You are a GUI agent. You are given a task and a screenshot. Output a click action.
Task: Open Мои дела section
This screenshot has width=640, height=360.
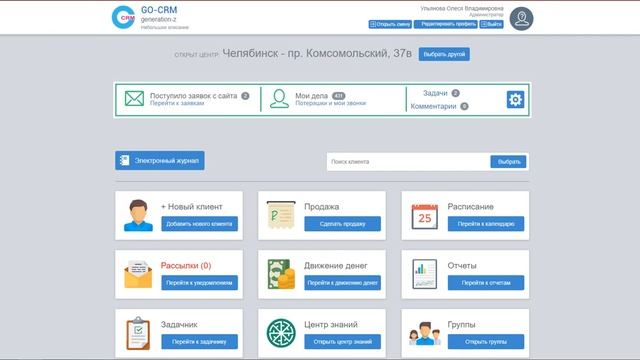tap(311, 96)
